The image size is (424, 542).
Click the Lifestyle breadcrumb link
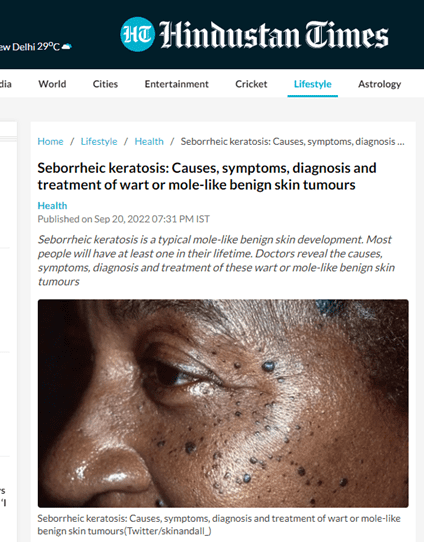[x=99, y=141]
